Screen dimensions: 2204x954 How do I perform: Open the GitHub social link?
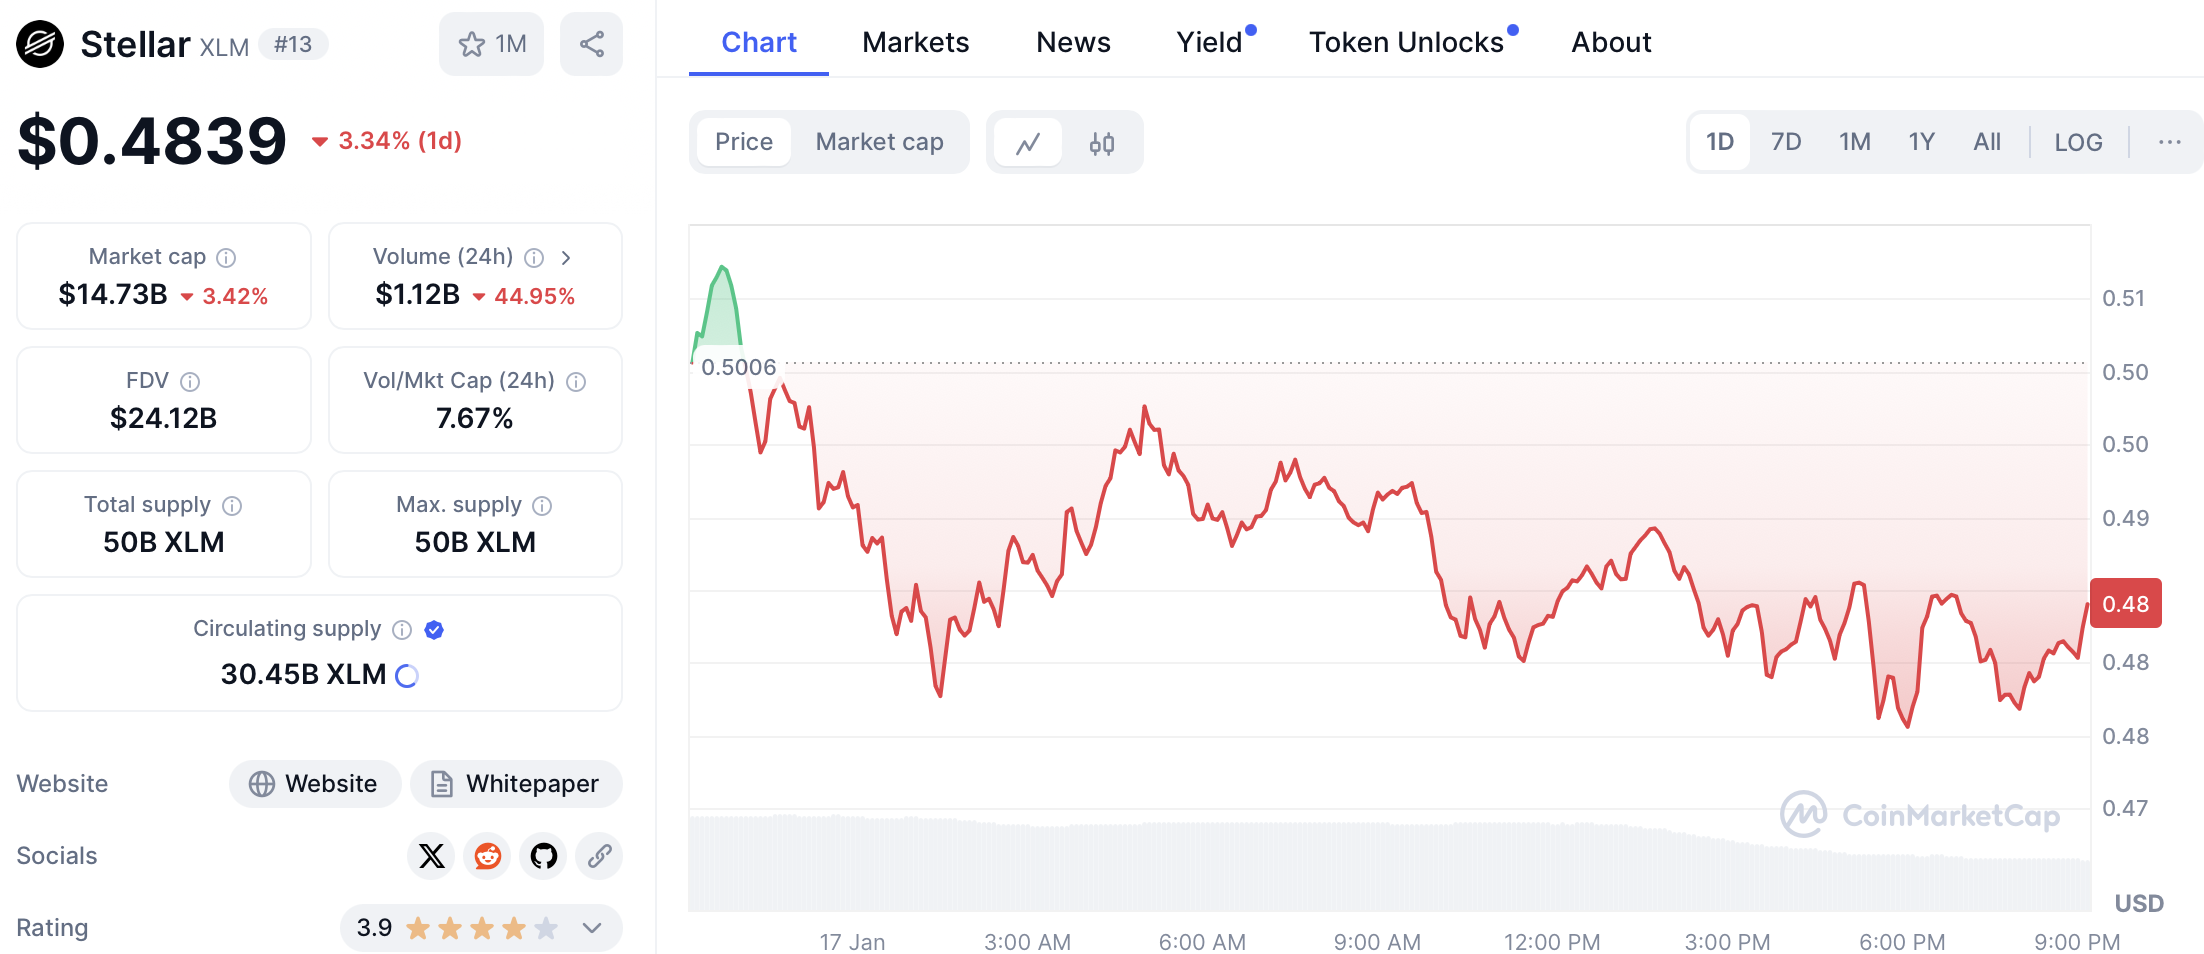click(x=544, y=856)
